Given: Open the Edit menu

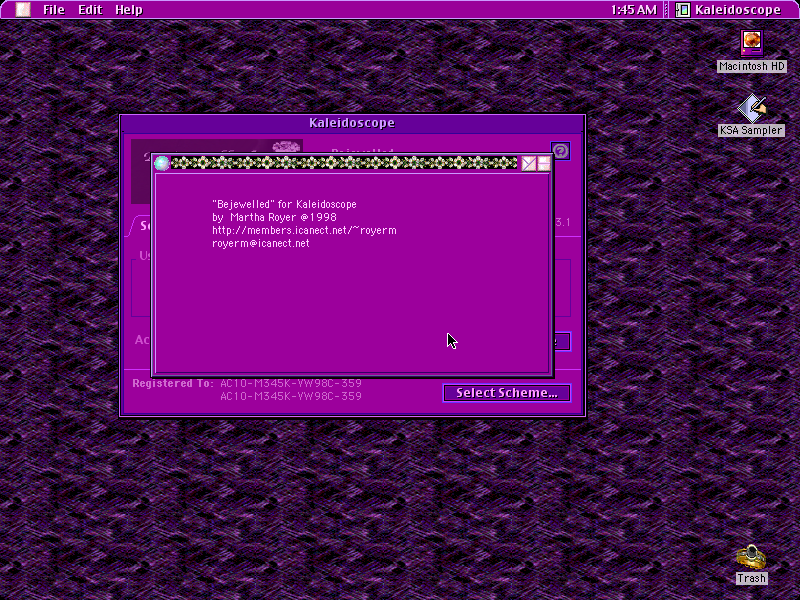Looking at the screenshot, I should [90, 10].
